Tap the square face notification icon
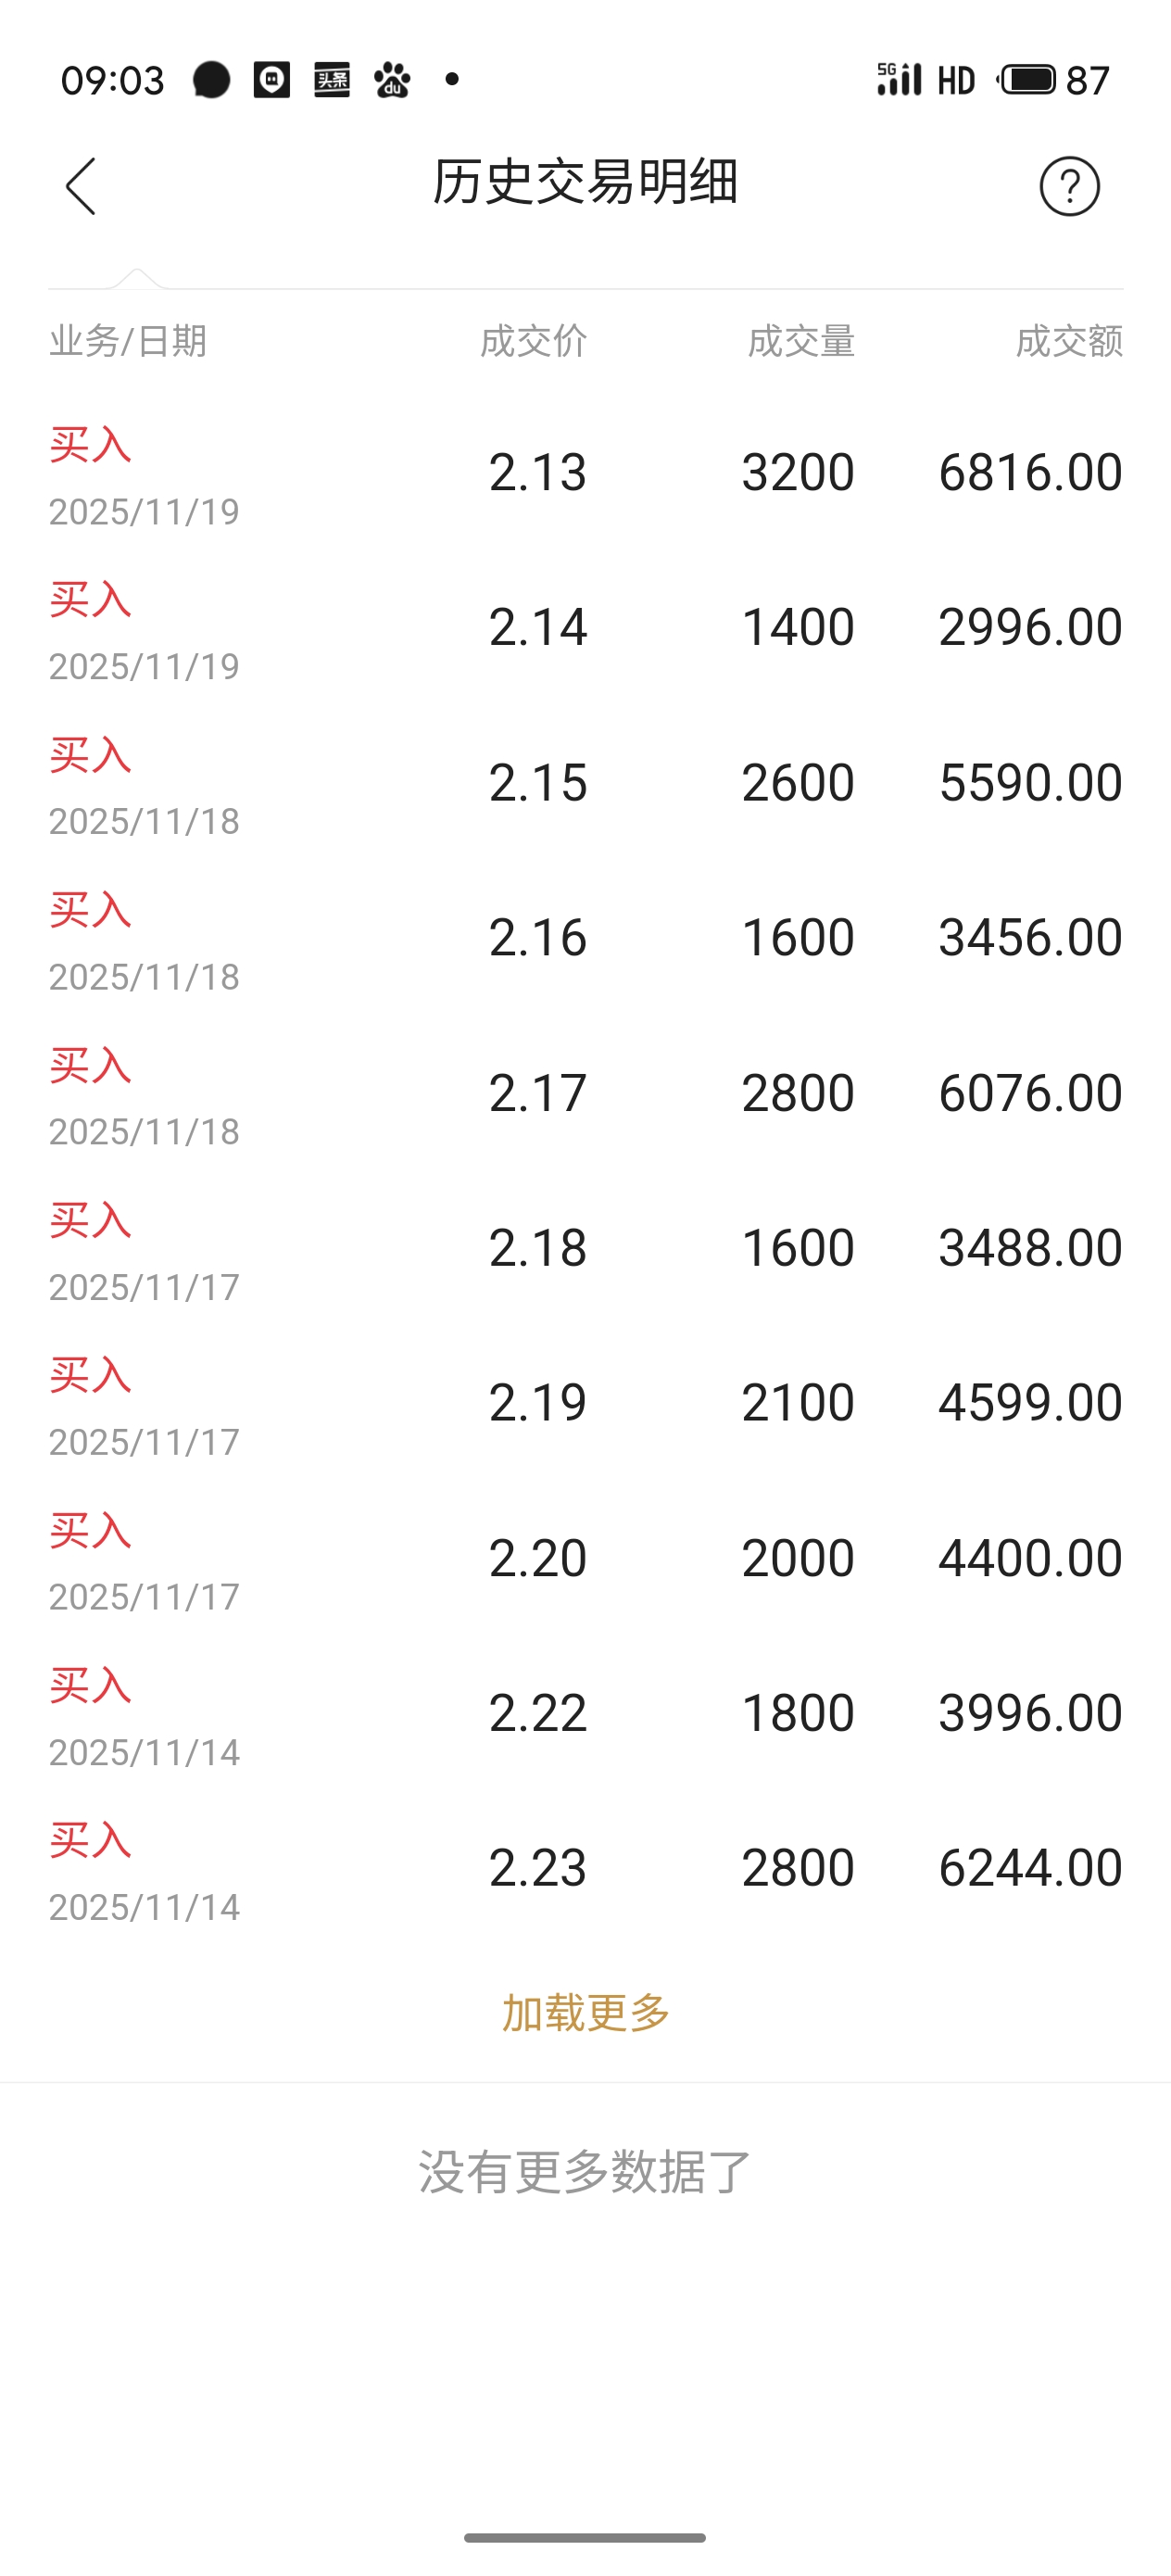This screenshot has height=2576, width=1171. tap(271, 79)
